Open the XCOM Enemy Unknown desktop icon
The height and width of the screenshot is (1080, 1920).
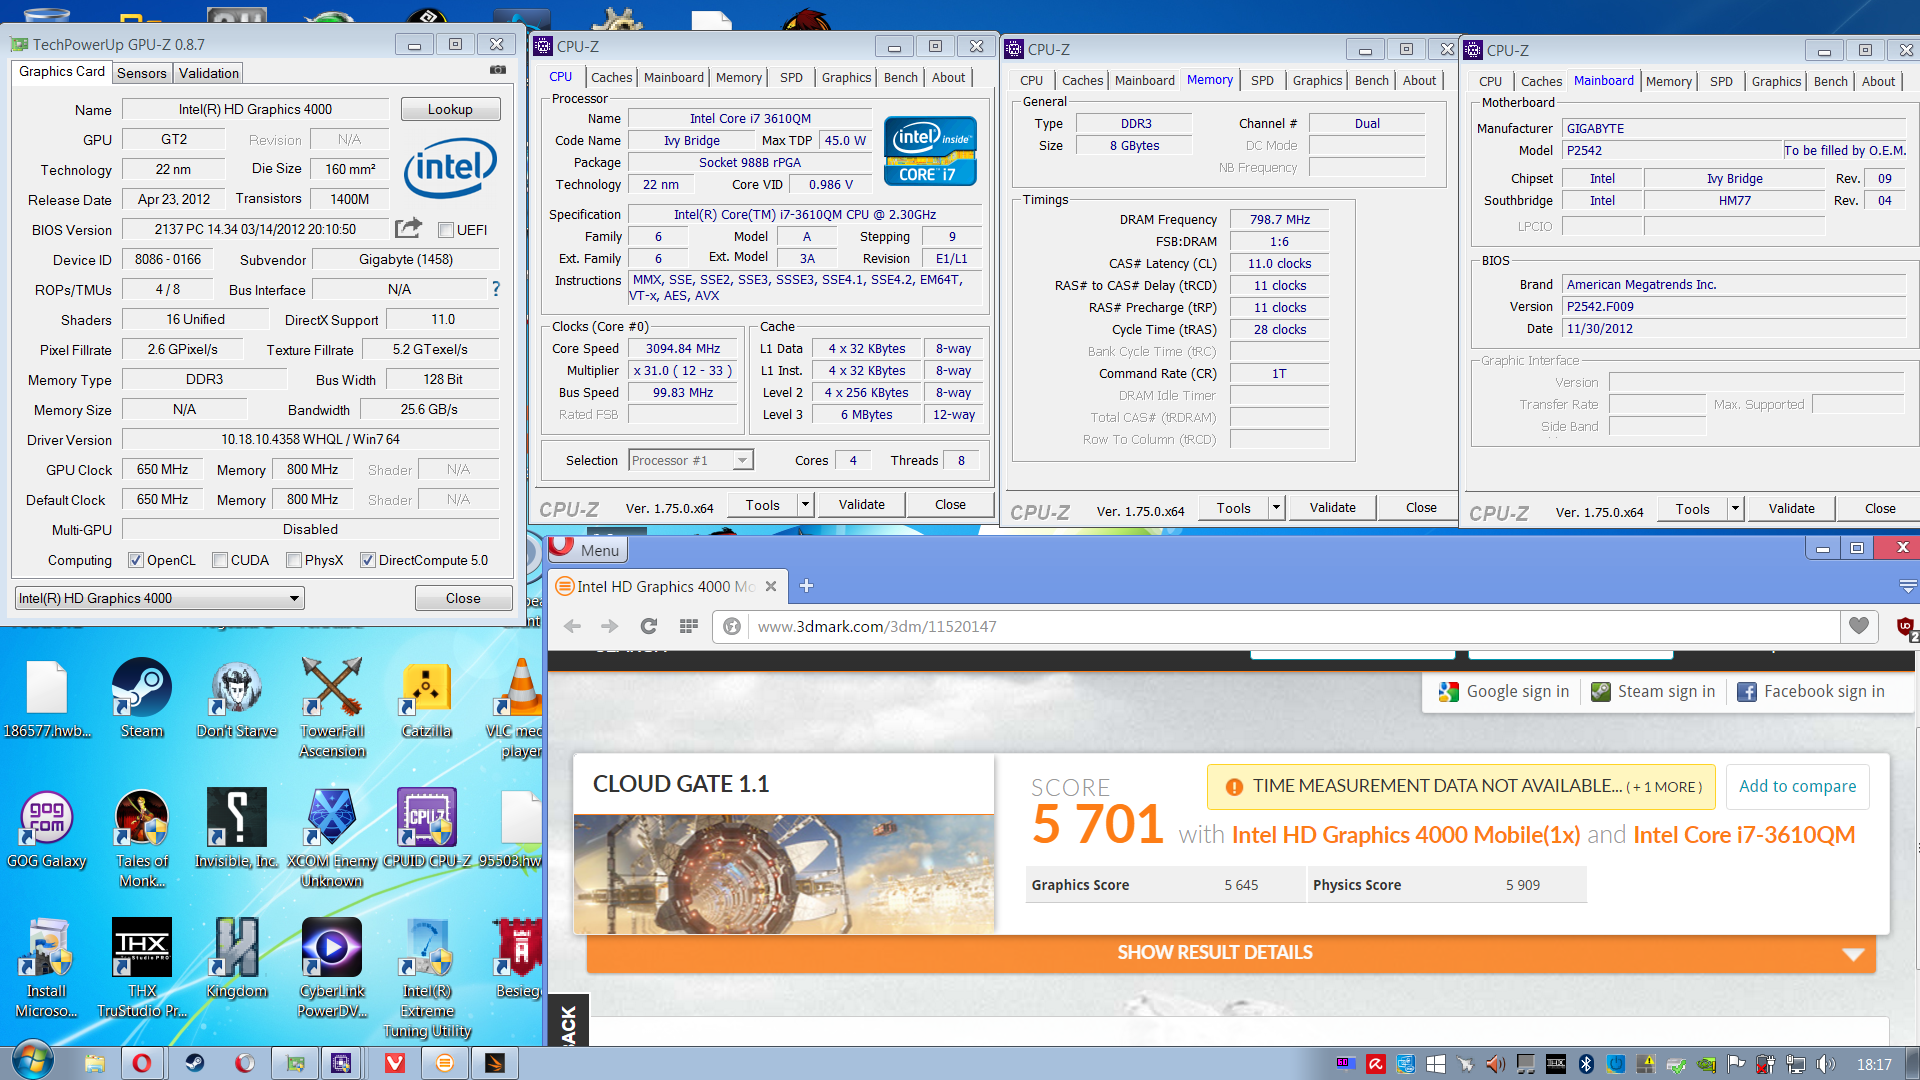coord(332,838)
